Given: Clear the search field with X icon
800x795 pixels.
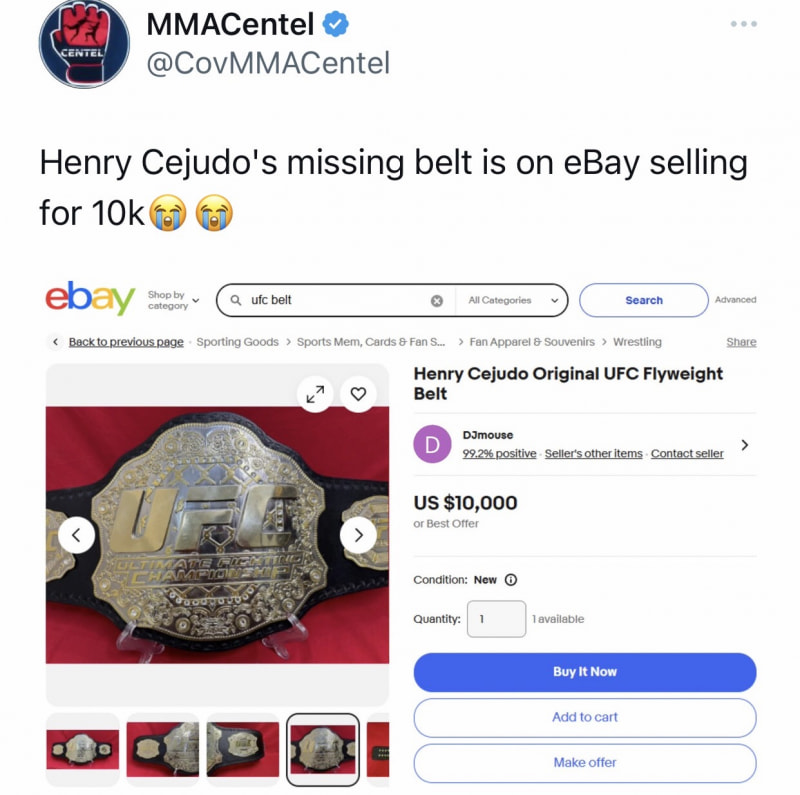Looking at the screenshot, I should [x=437, y=300].
